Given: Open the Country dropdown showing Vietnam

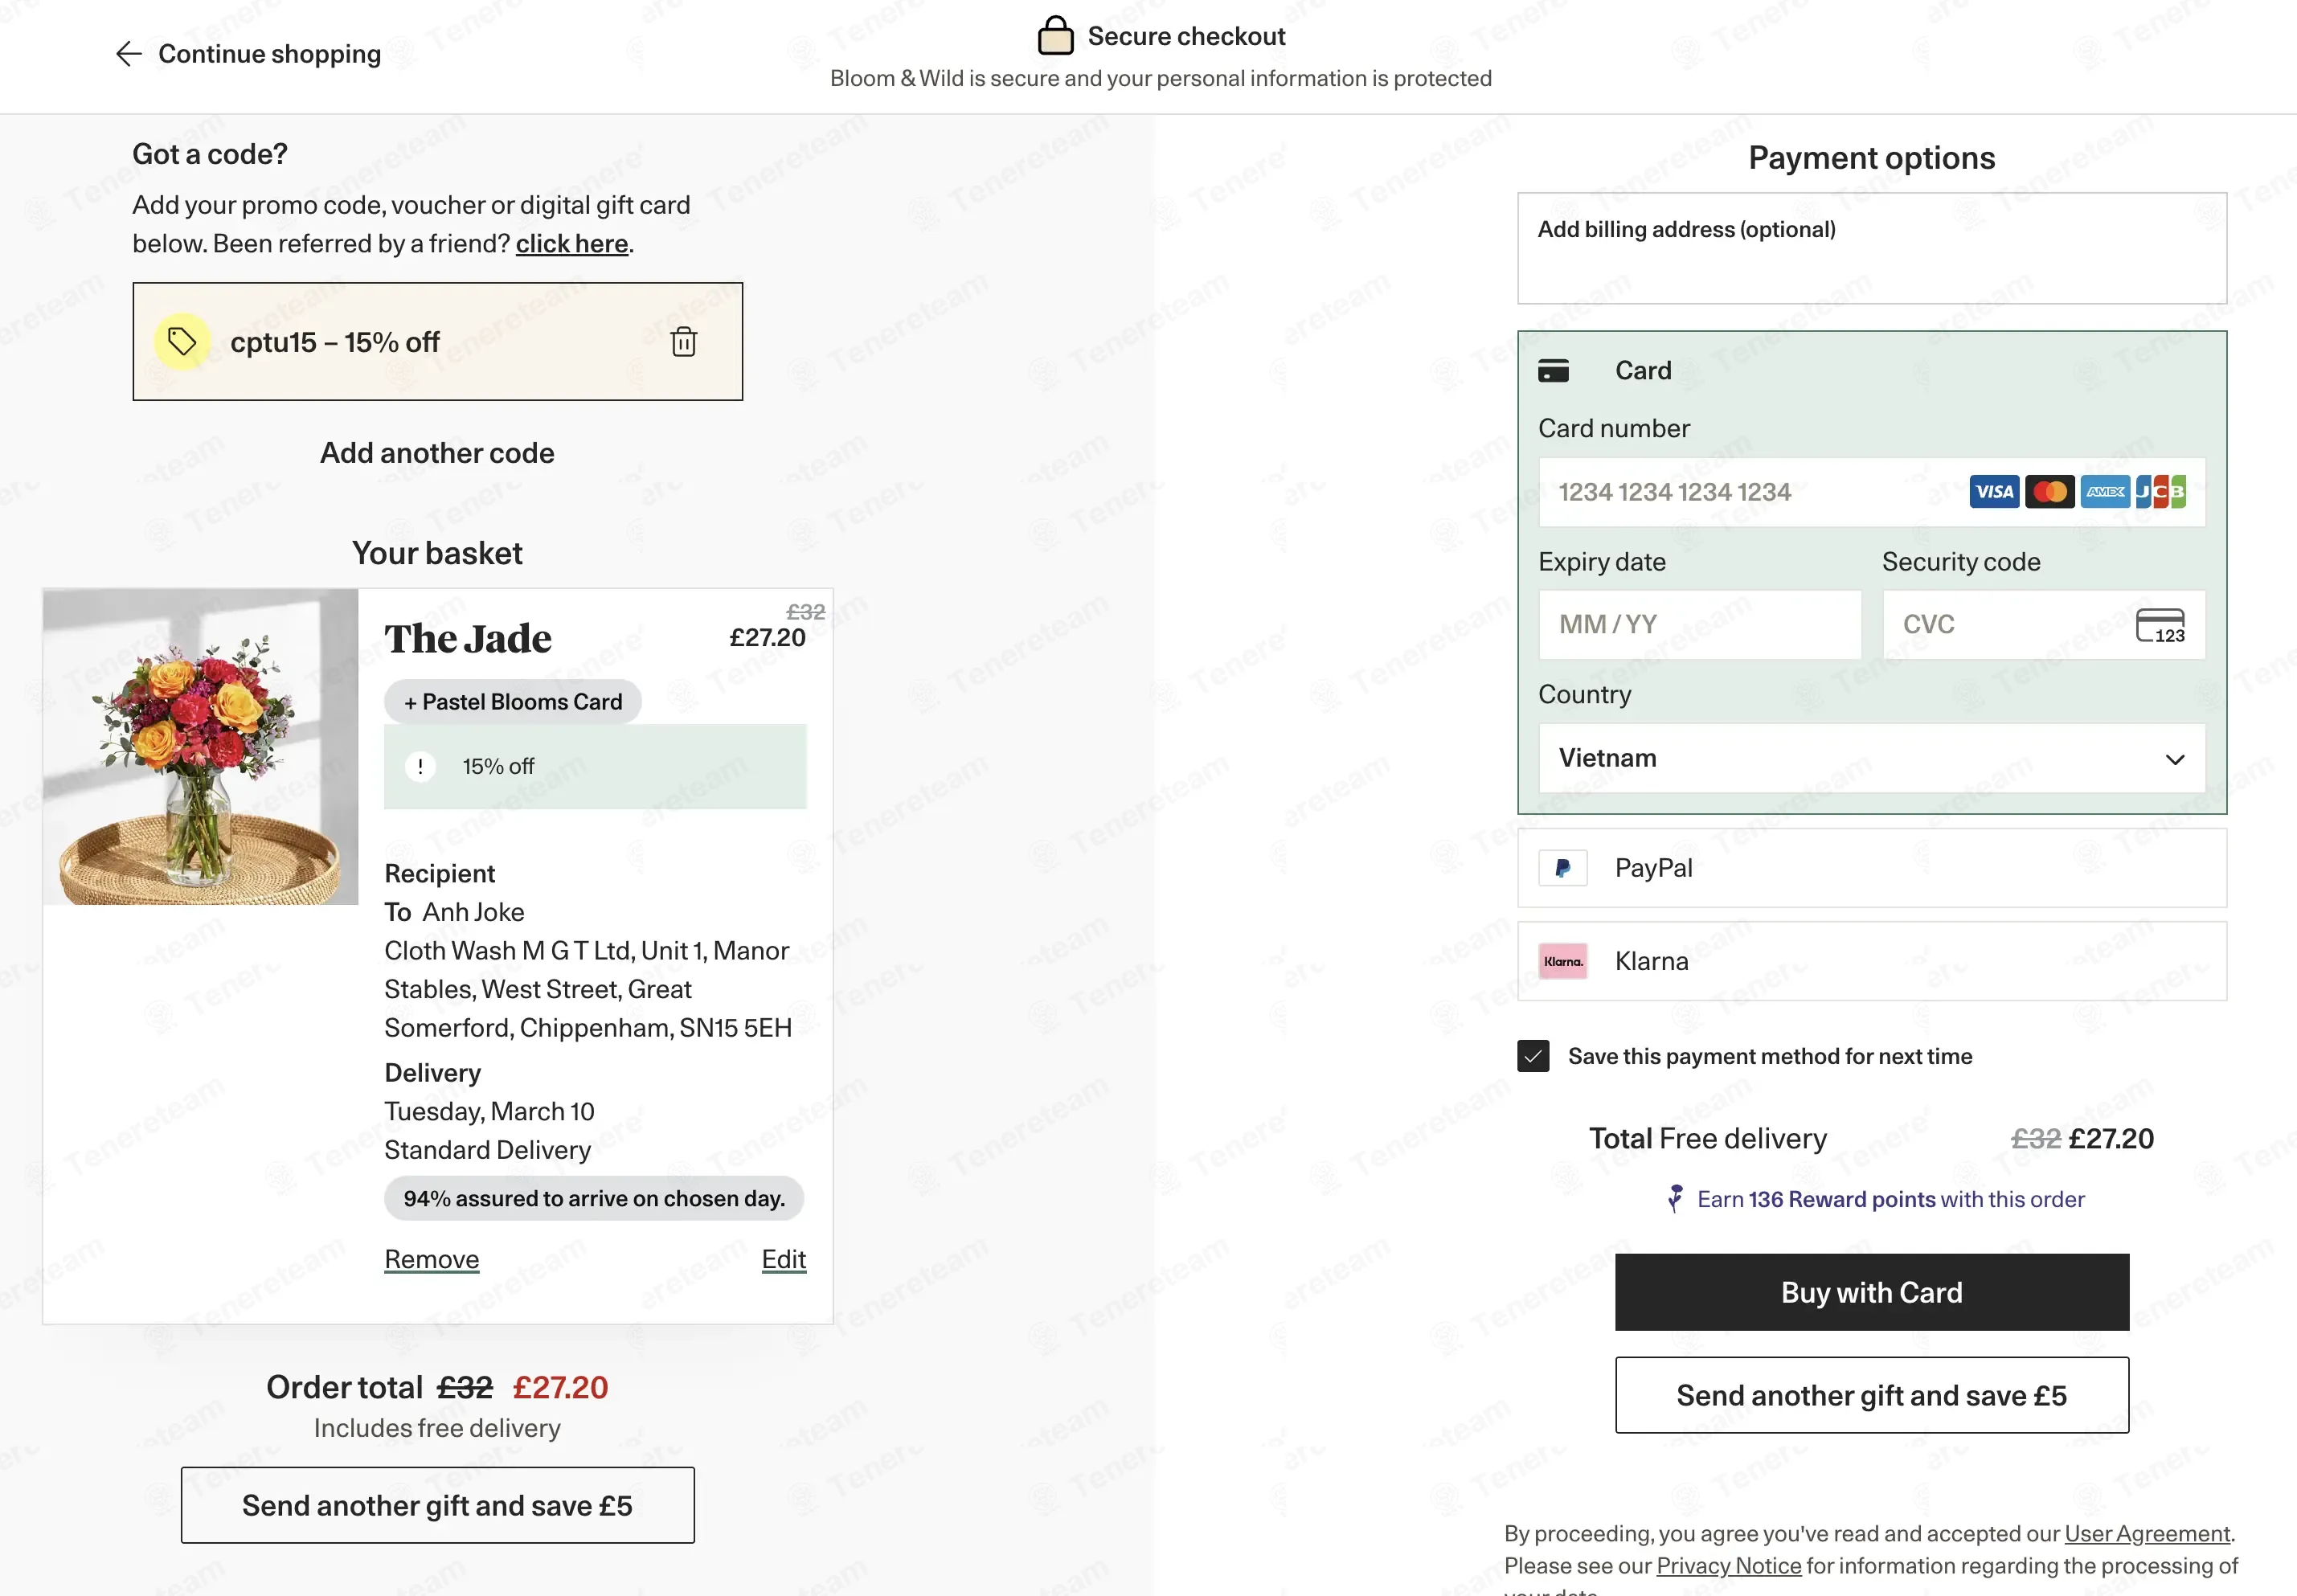Looking at the screenshot, I should click(1871, 758).
